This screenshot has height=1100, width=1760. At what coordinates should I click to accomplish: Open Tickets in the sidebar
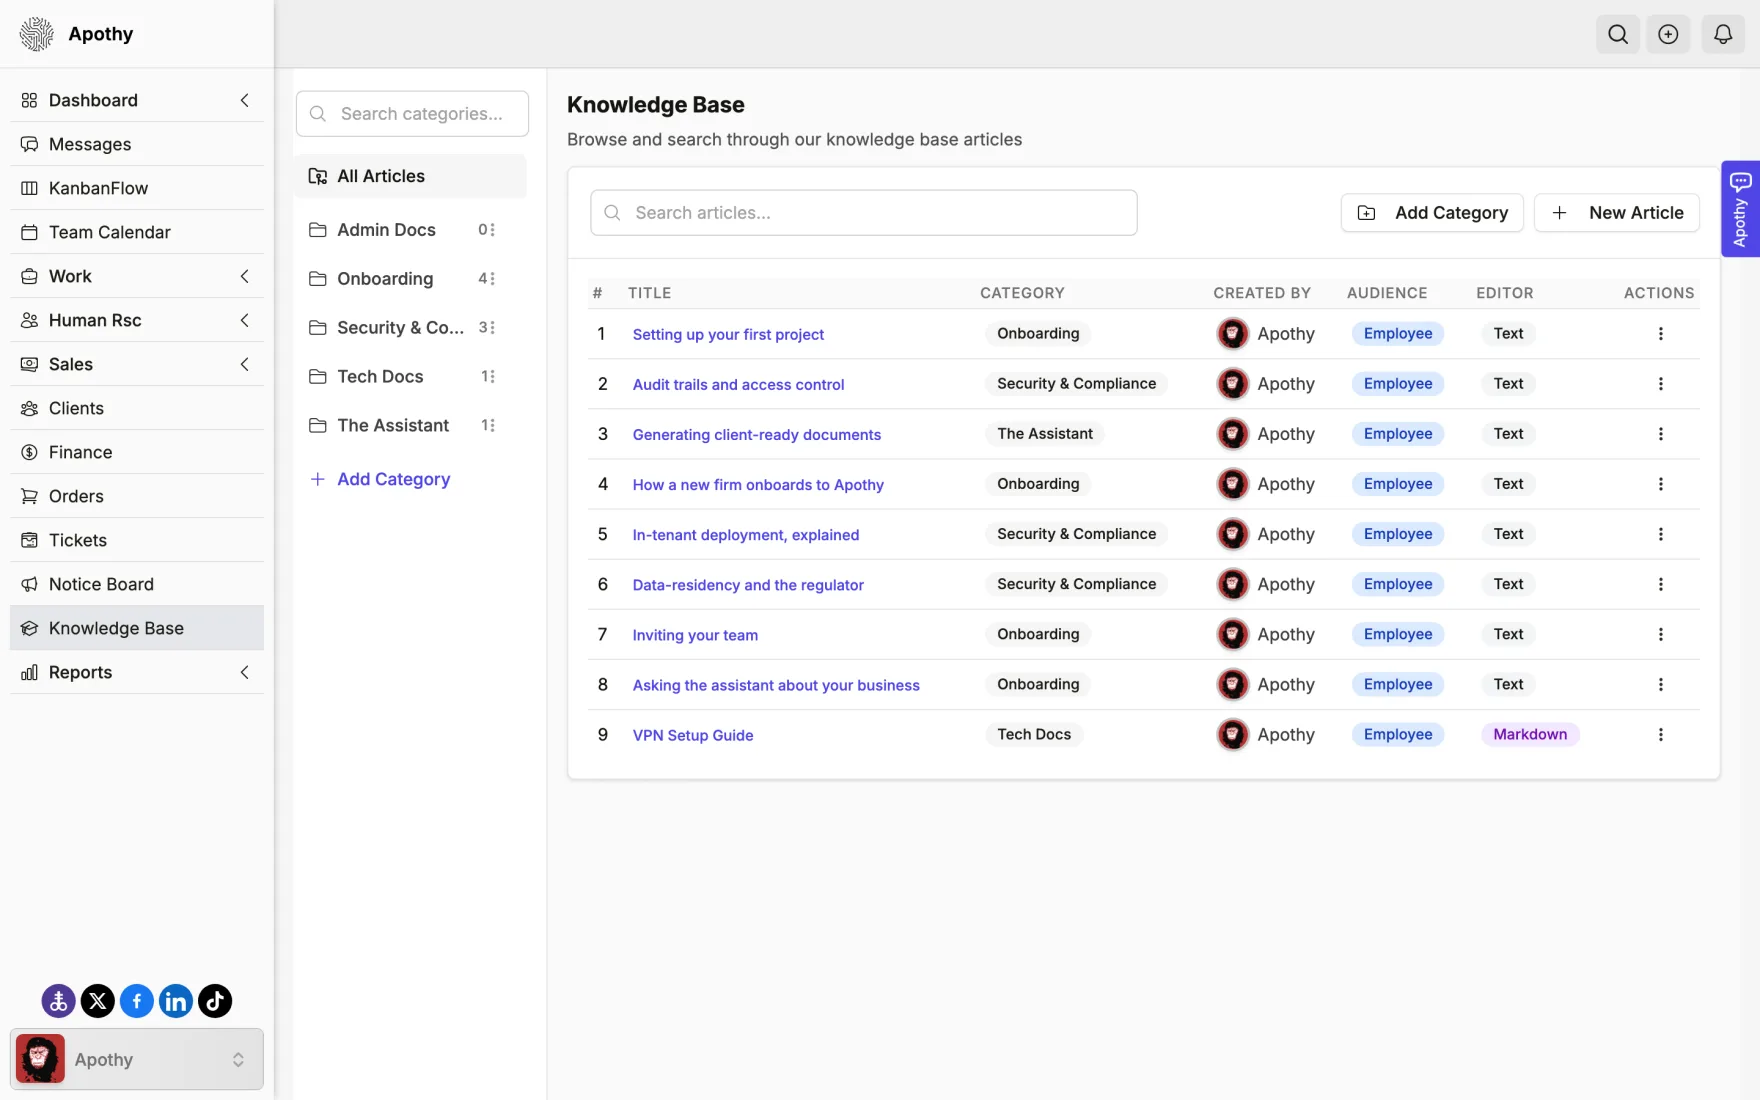(x=137, y=540)
